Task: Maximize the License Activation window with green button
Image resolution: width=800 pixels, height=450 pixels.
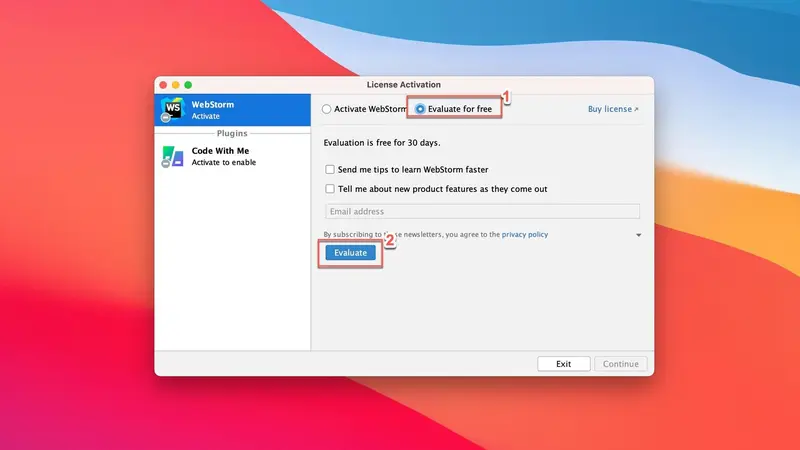Action: point(188,85)
